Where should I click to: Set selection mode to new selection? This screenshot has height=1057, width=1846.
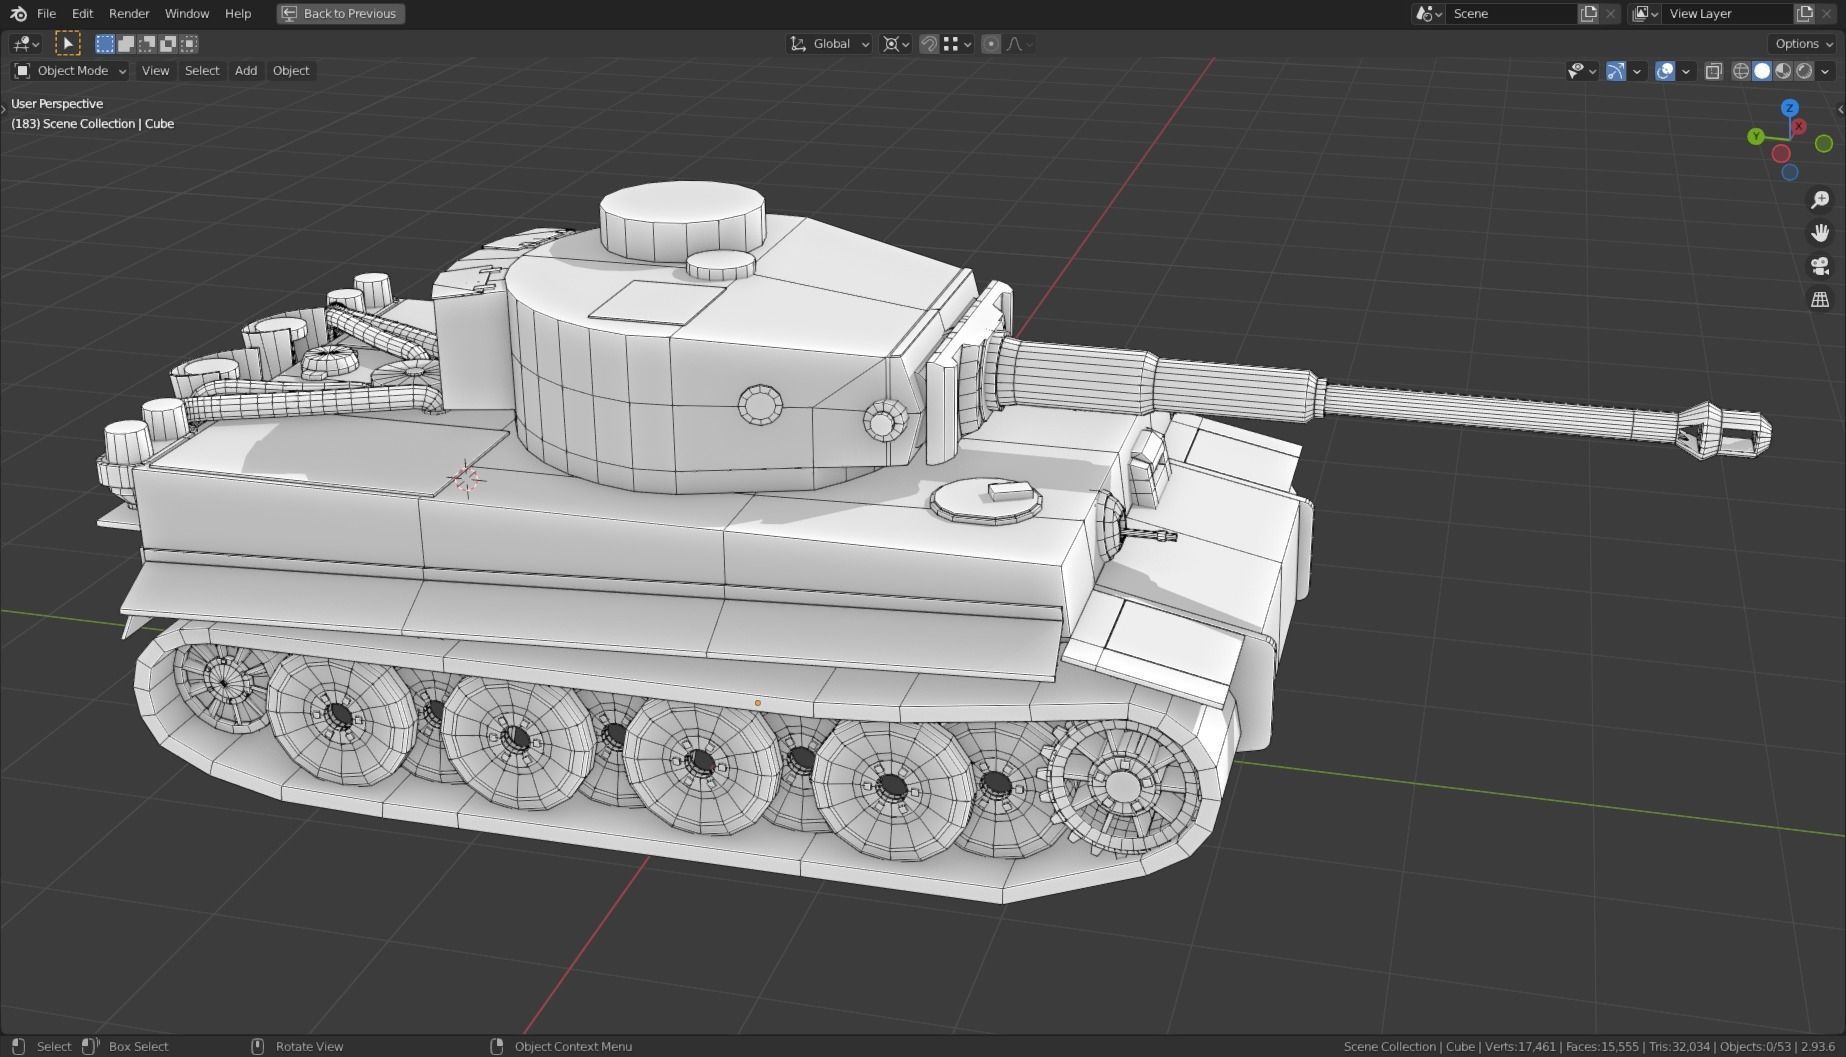105,43
